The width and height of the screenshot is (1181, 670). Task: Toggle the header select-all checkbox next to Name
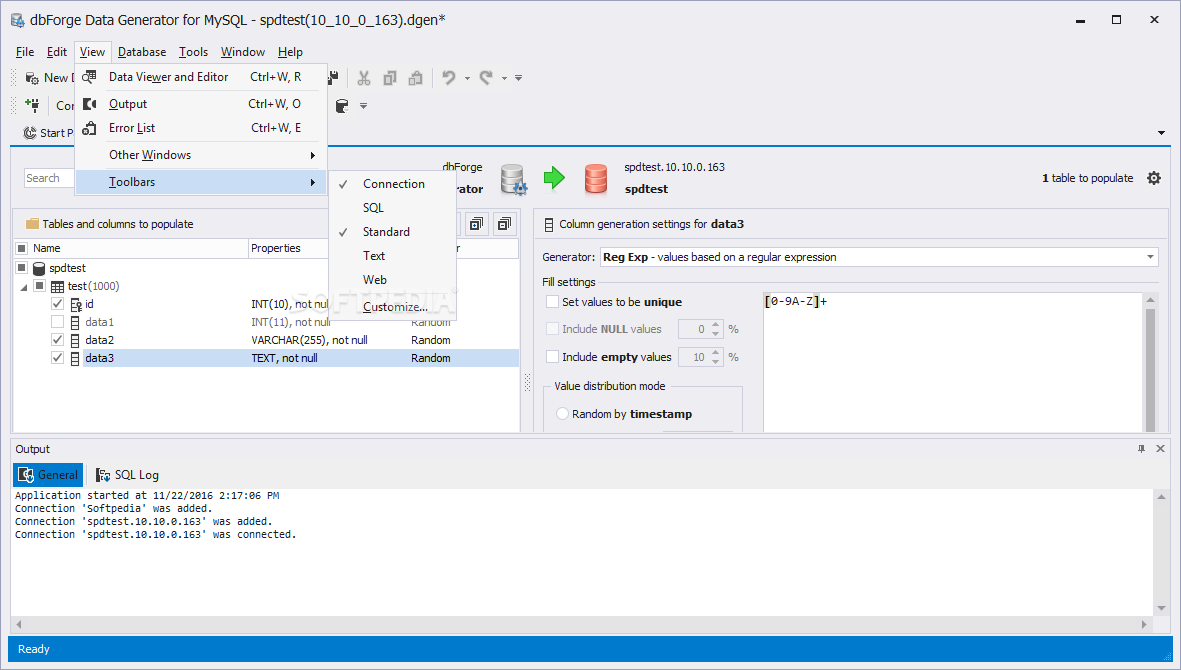click(x=22, y=248)
